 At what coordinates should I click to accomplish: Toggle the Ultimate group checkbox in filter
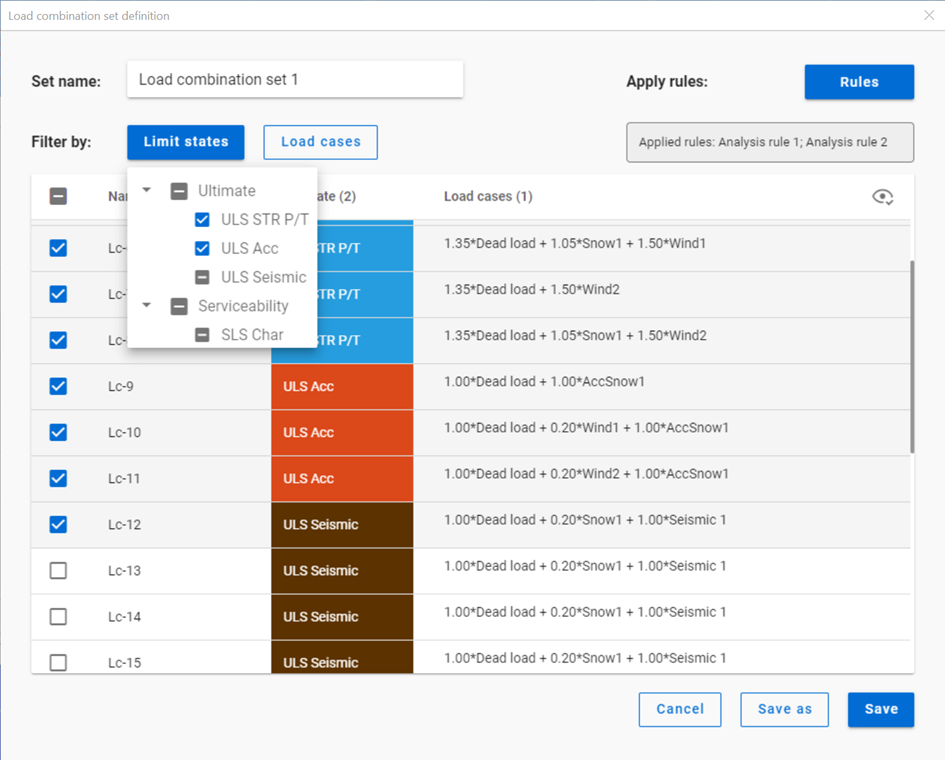179,191
